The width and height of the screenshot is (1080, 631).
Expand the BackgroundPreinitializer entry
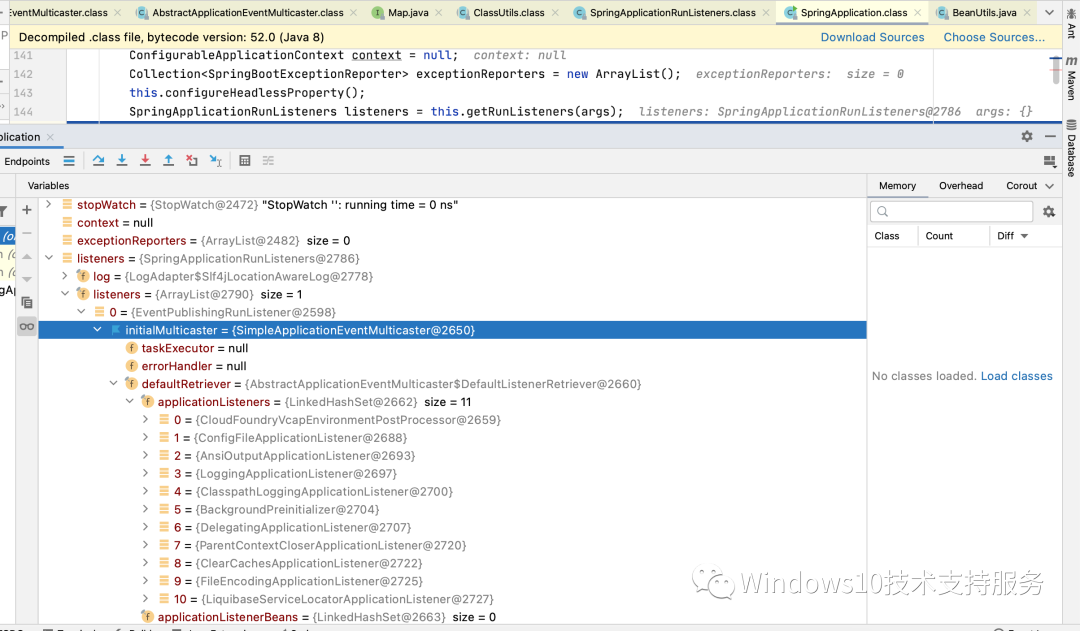145,509
